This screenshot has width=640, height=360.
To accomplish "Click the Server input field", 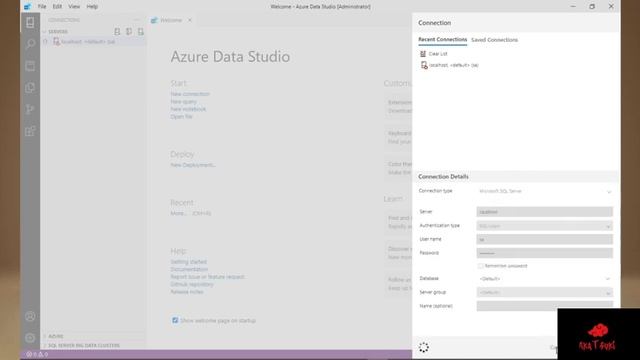I will point(544,212).
